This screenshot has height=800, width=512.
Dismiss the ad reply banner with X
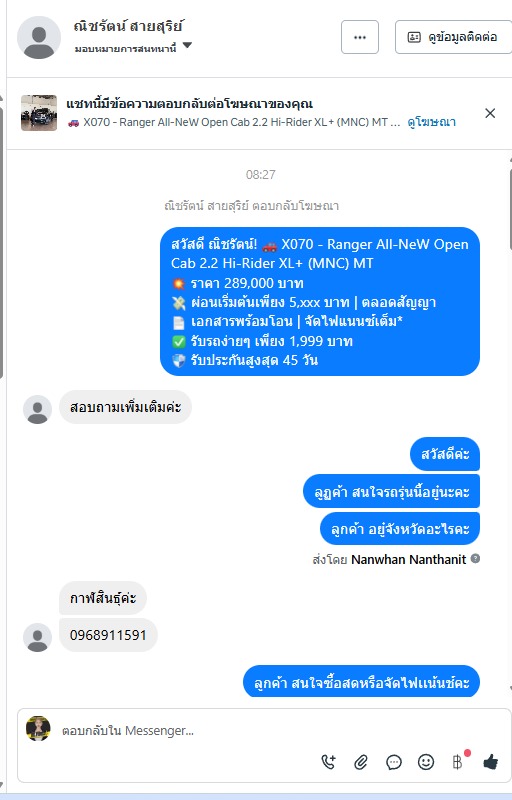point(490,113)
